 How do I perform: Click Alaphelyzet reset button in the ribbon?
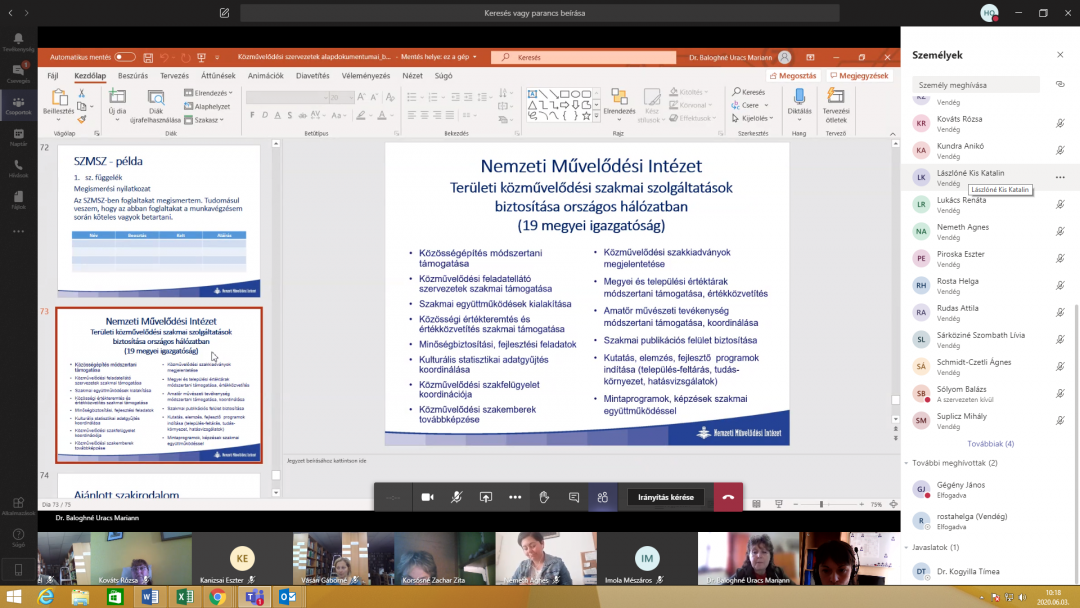(207, 107)
